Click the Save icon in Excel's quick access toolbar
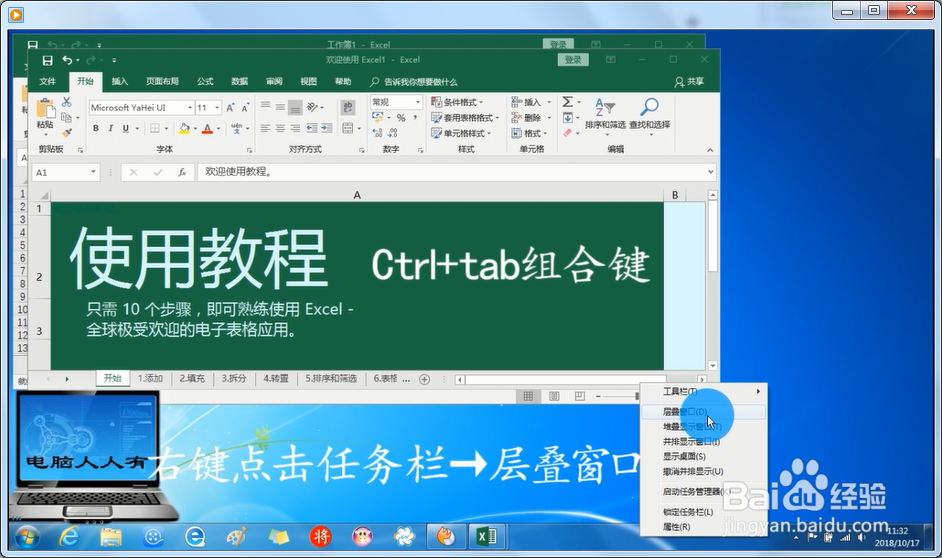The image size is (942, 558). (47, 60)
